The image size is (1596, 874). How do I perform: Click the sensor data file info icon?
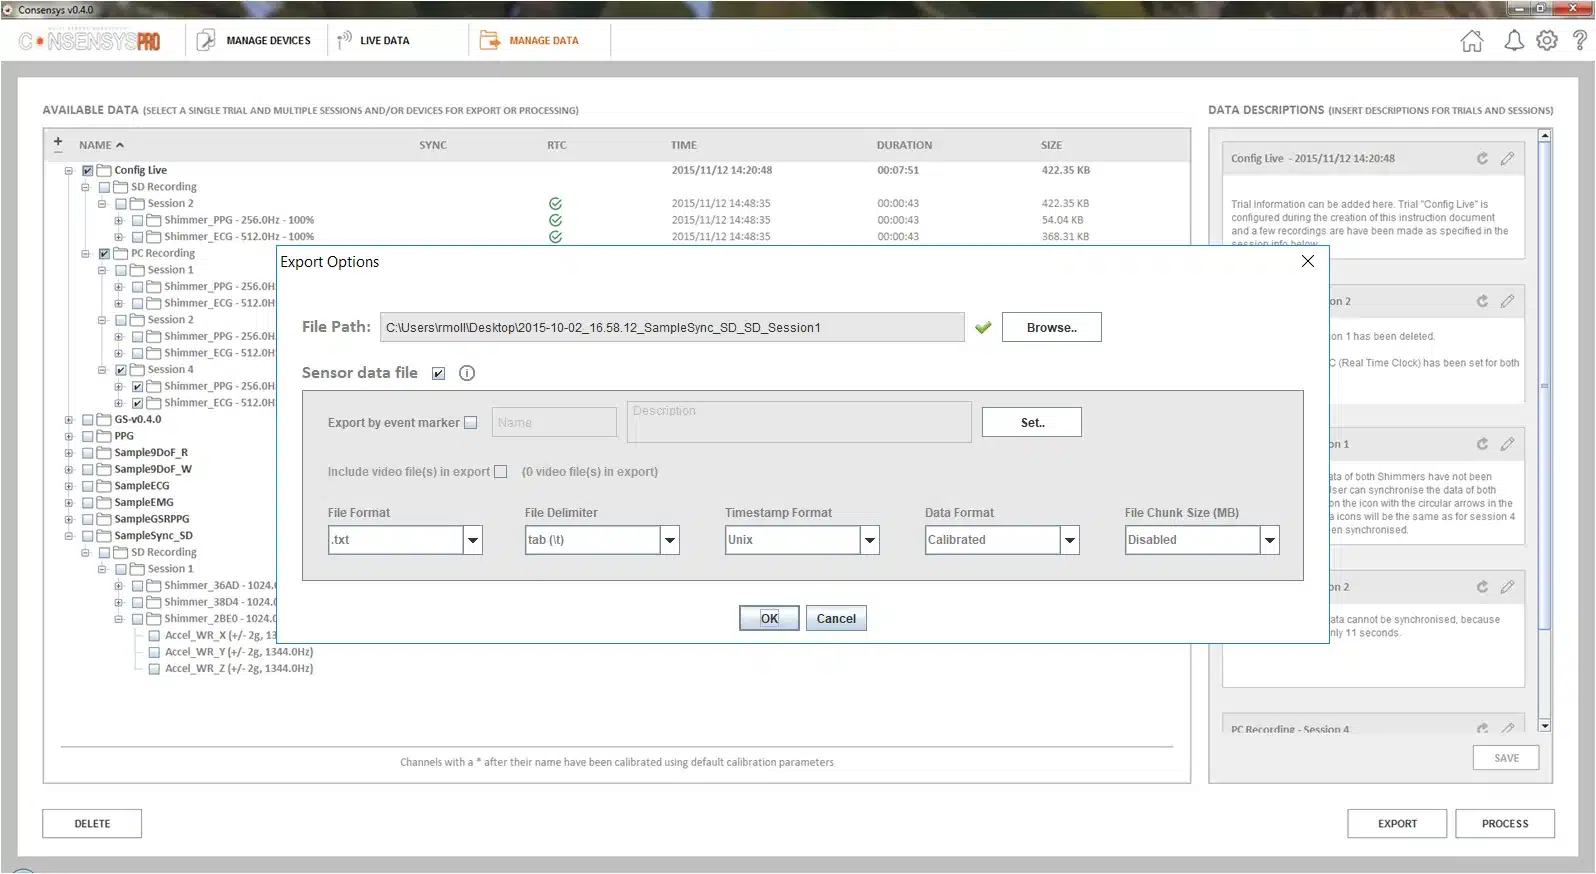pyautogui.click(x=467, y=373)
